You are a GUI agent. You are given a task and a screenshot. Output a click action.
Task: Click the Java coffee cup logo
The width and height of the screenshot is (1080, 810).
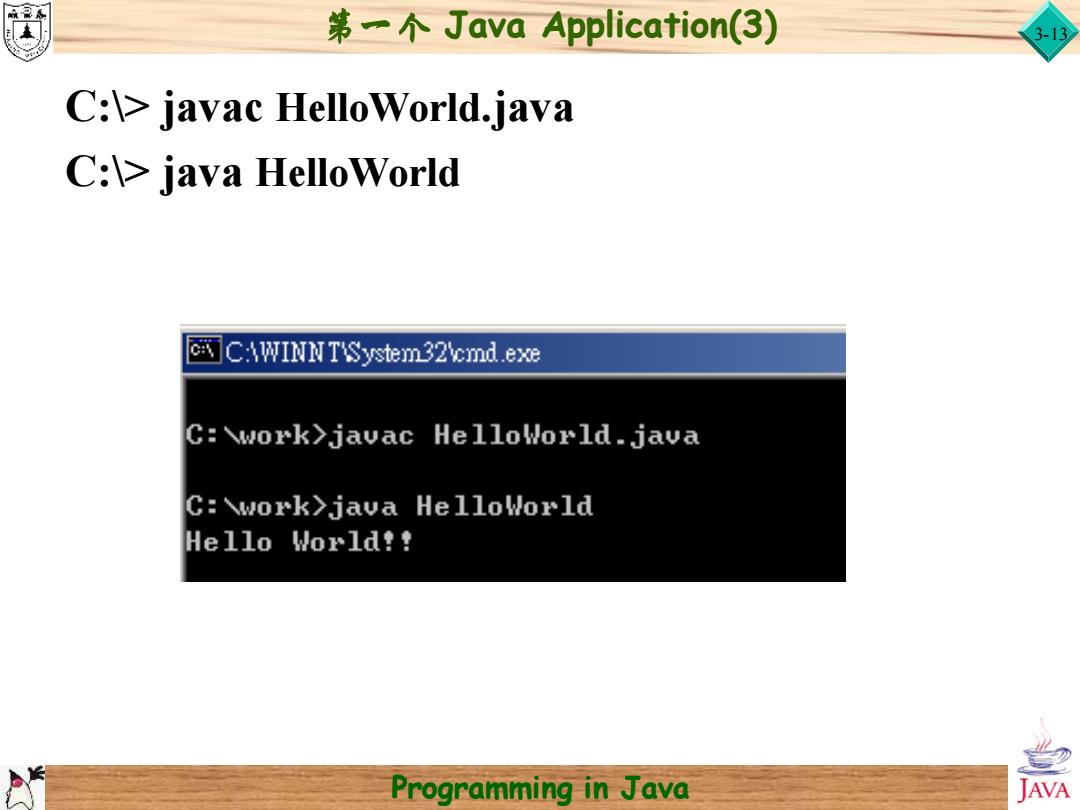point(1044,762)
